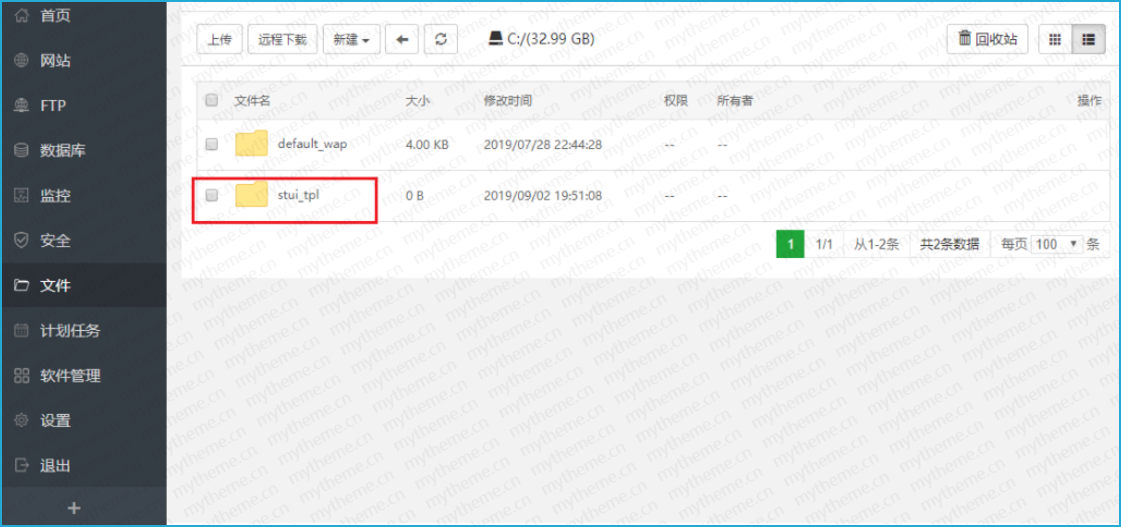Click page 1 pagination button
This screenshot has height=527, width=1121.
791,245
